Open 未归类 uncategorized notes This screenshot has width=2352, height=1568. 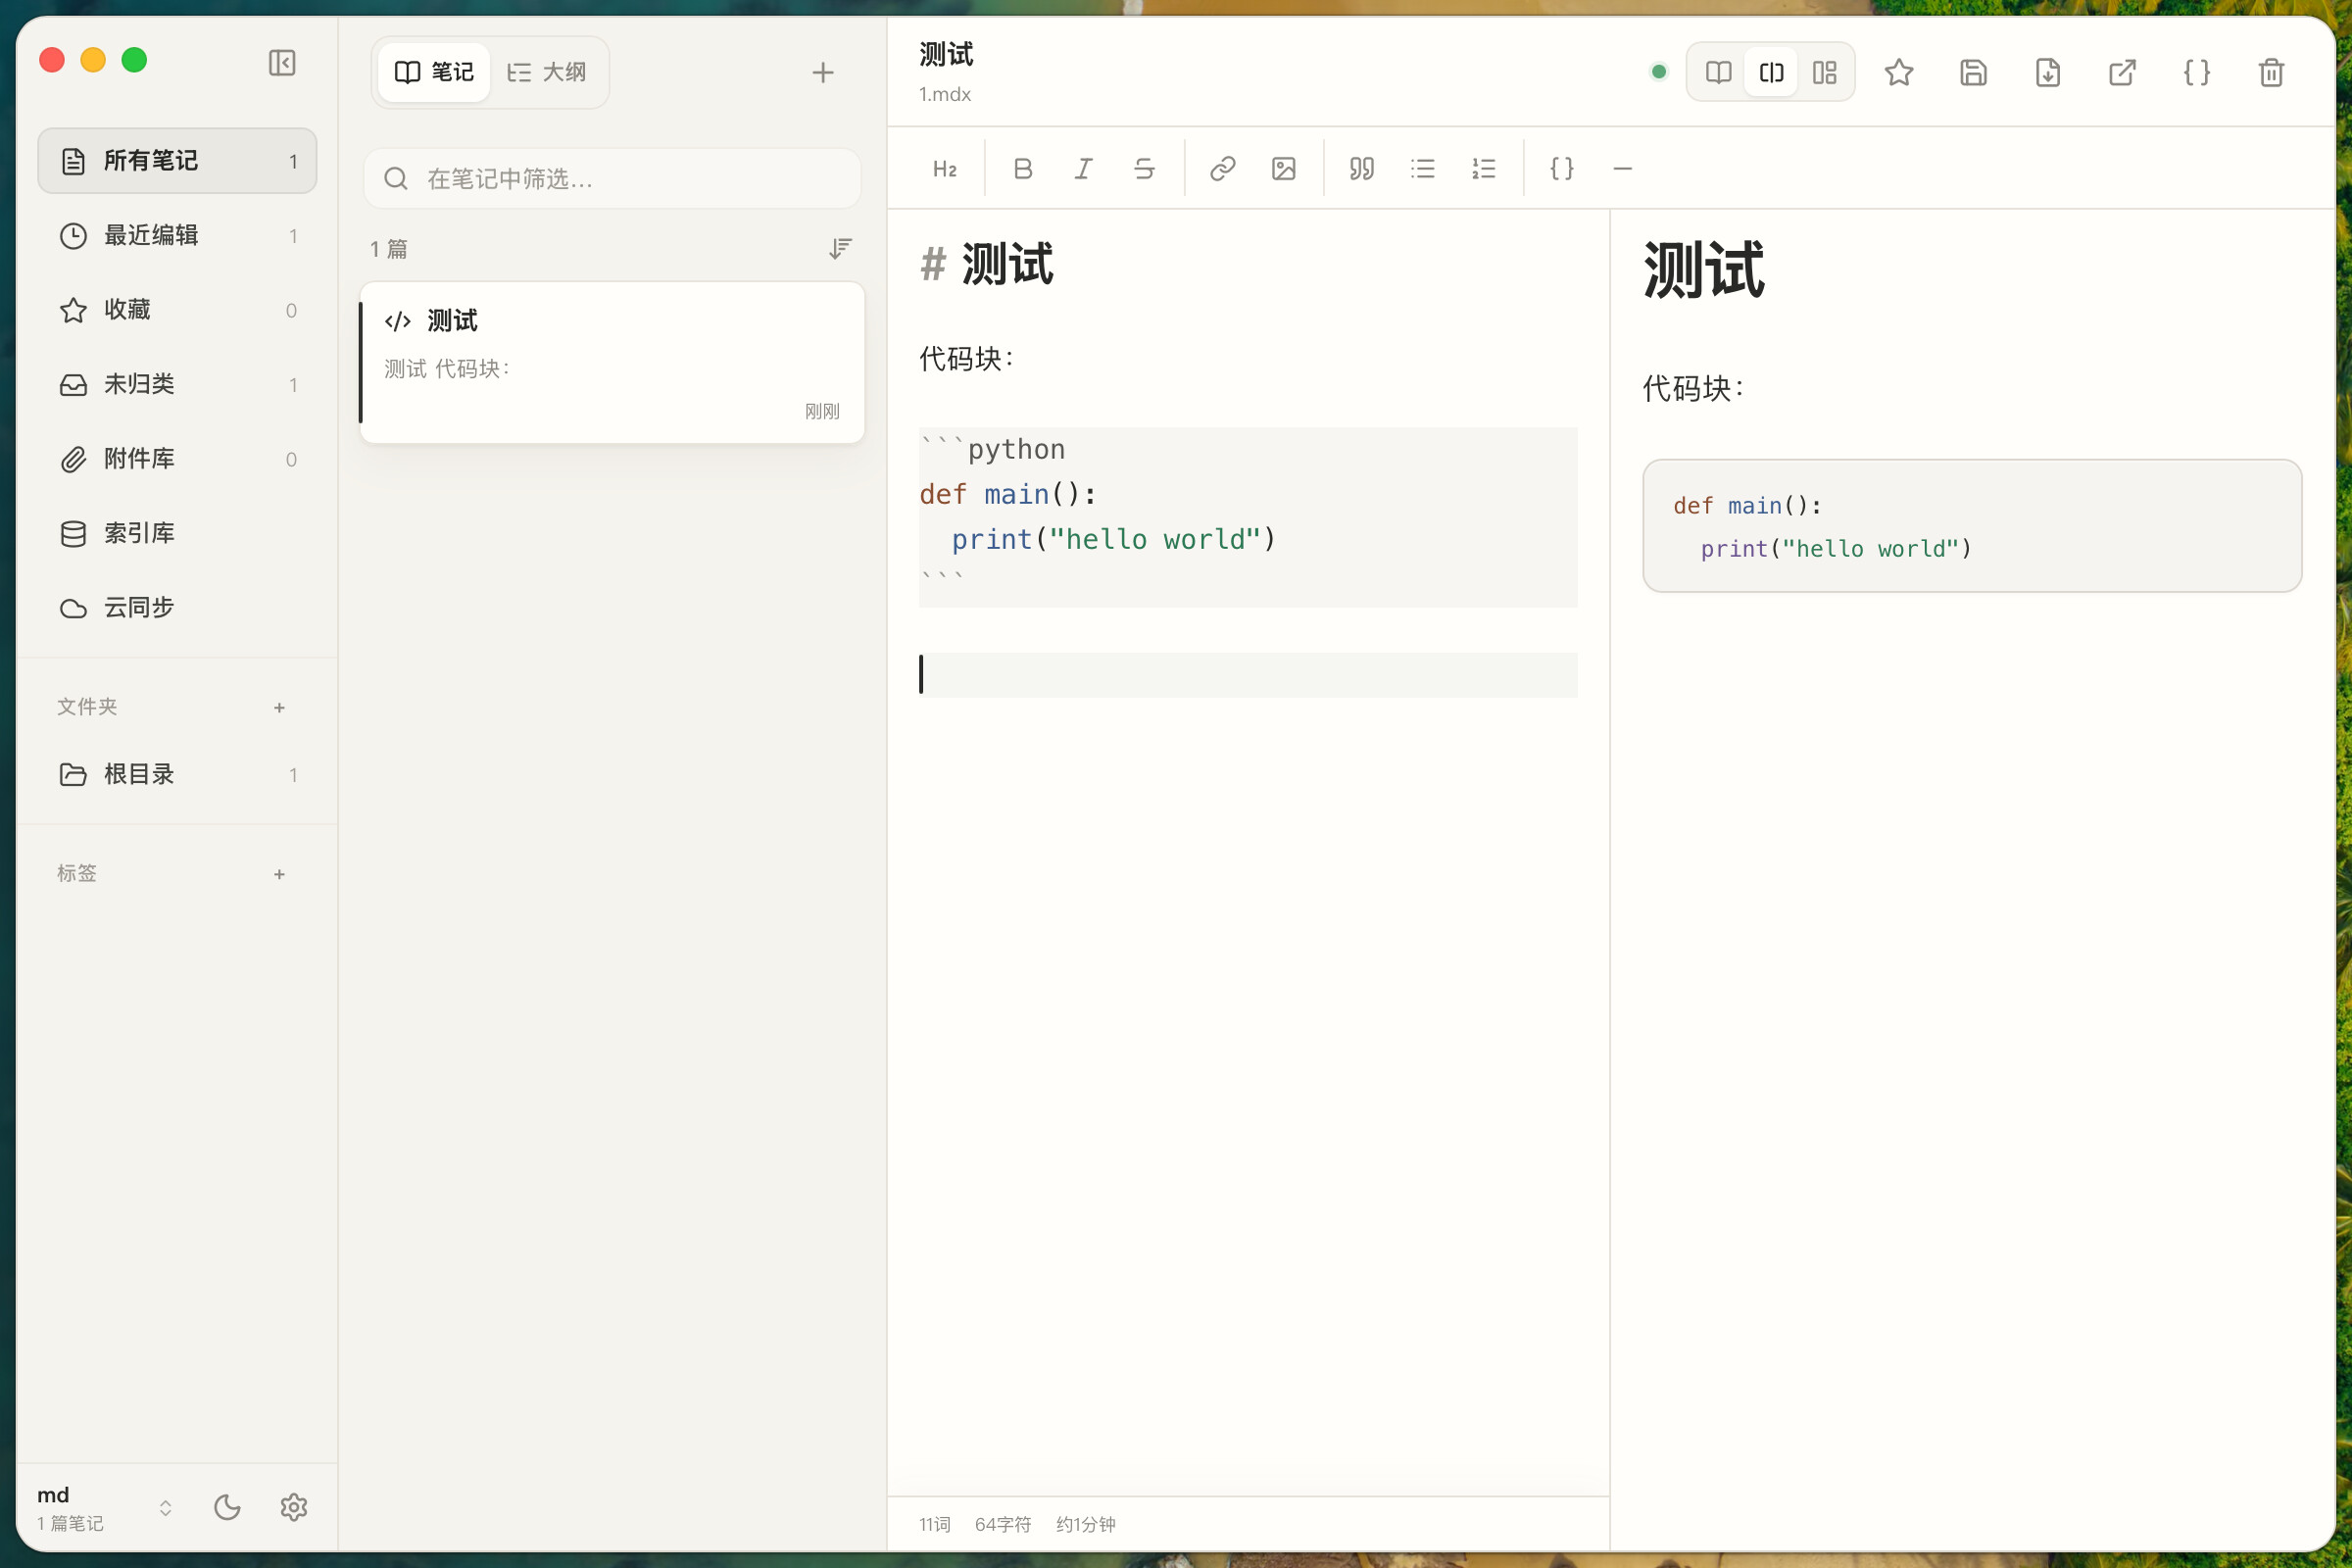177,385
